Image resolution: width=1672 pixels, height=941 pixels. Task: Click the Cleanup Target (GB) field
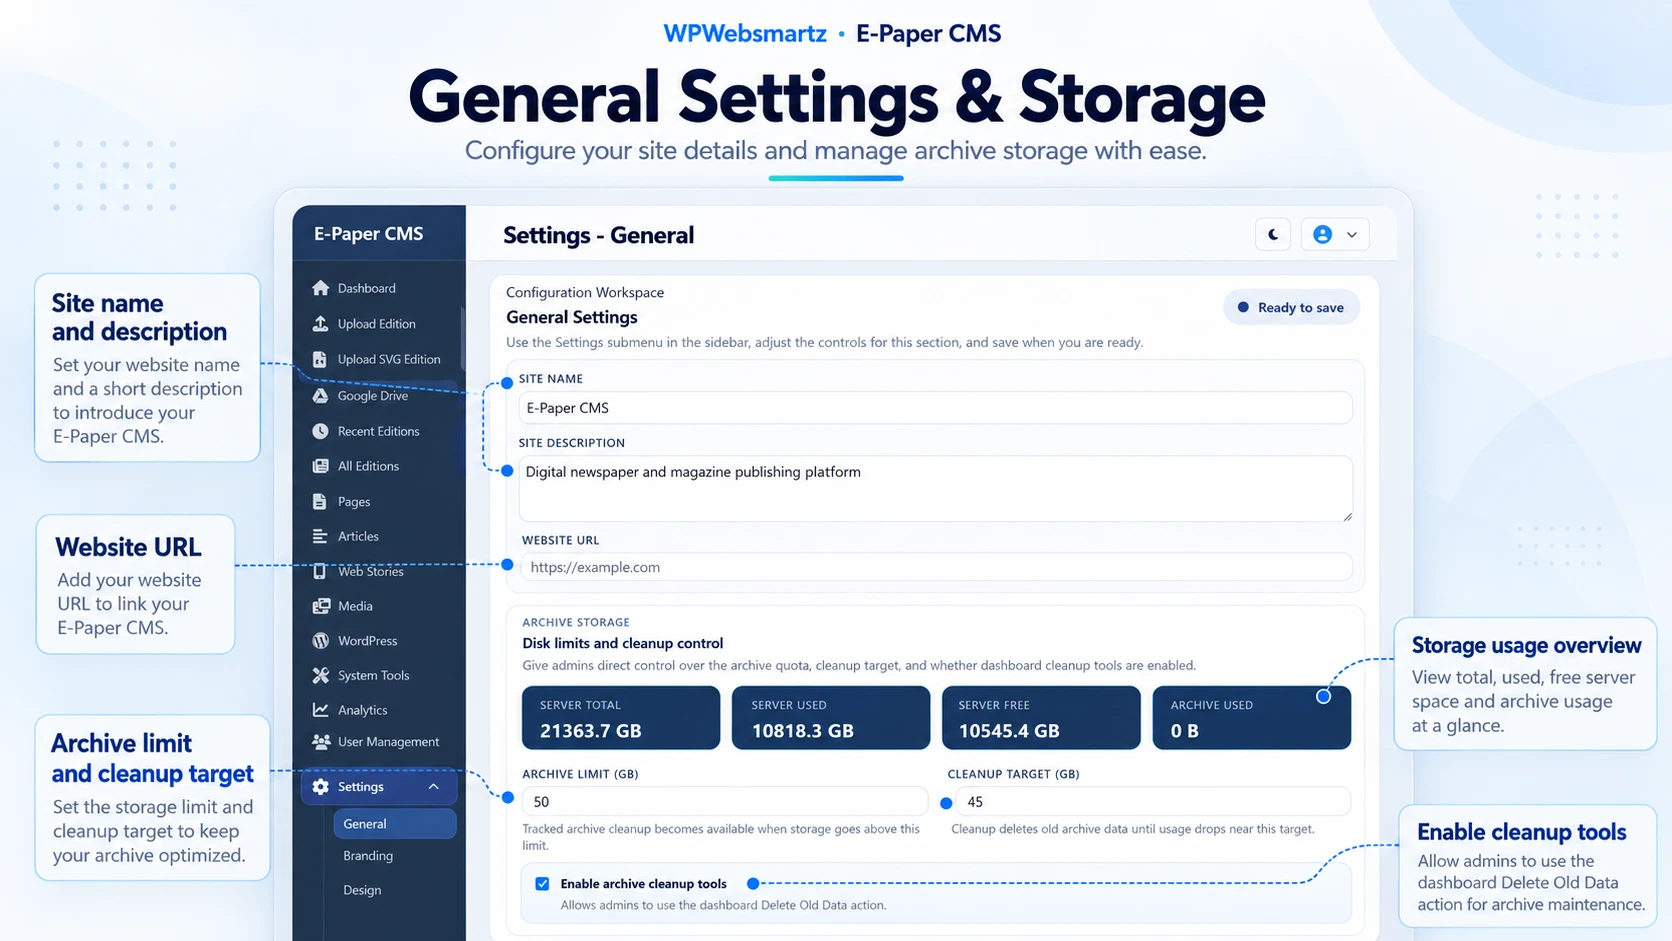coord(1153,802)
